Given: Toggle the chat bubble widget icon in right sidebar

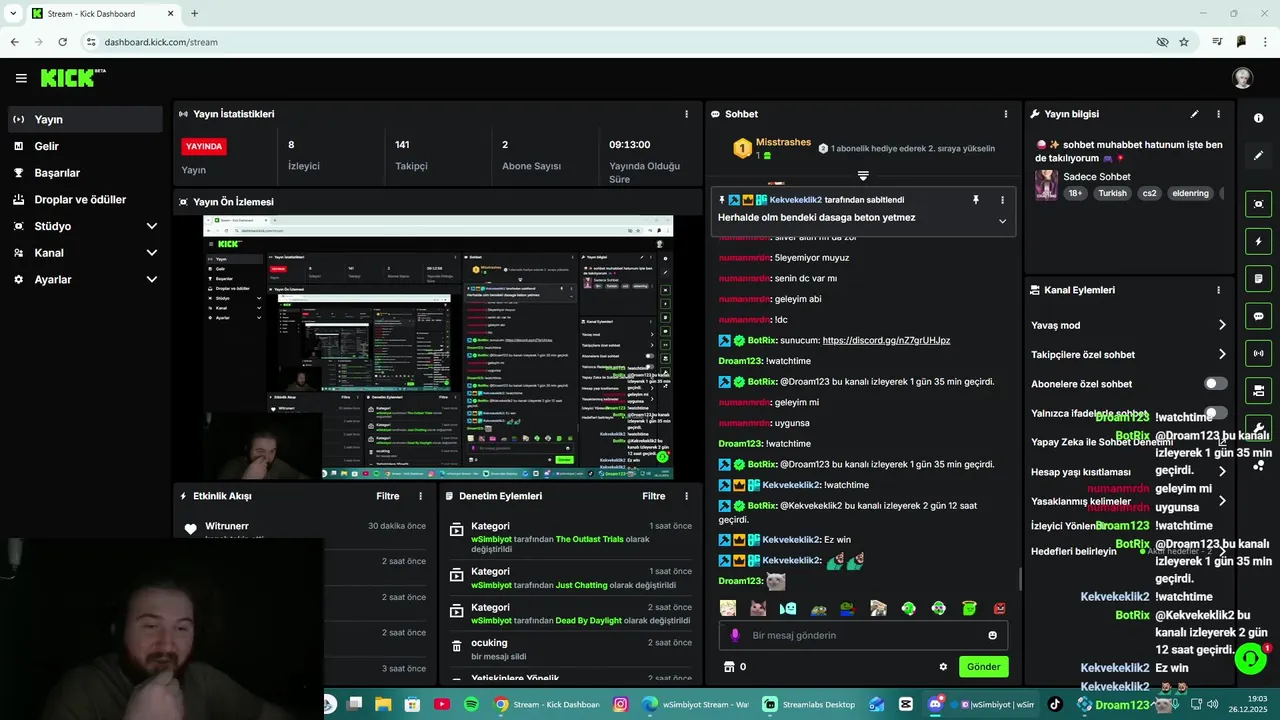Looking at the screenshot, I should click(x=1258, y=316).
